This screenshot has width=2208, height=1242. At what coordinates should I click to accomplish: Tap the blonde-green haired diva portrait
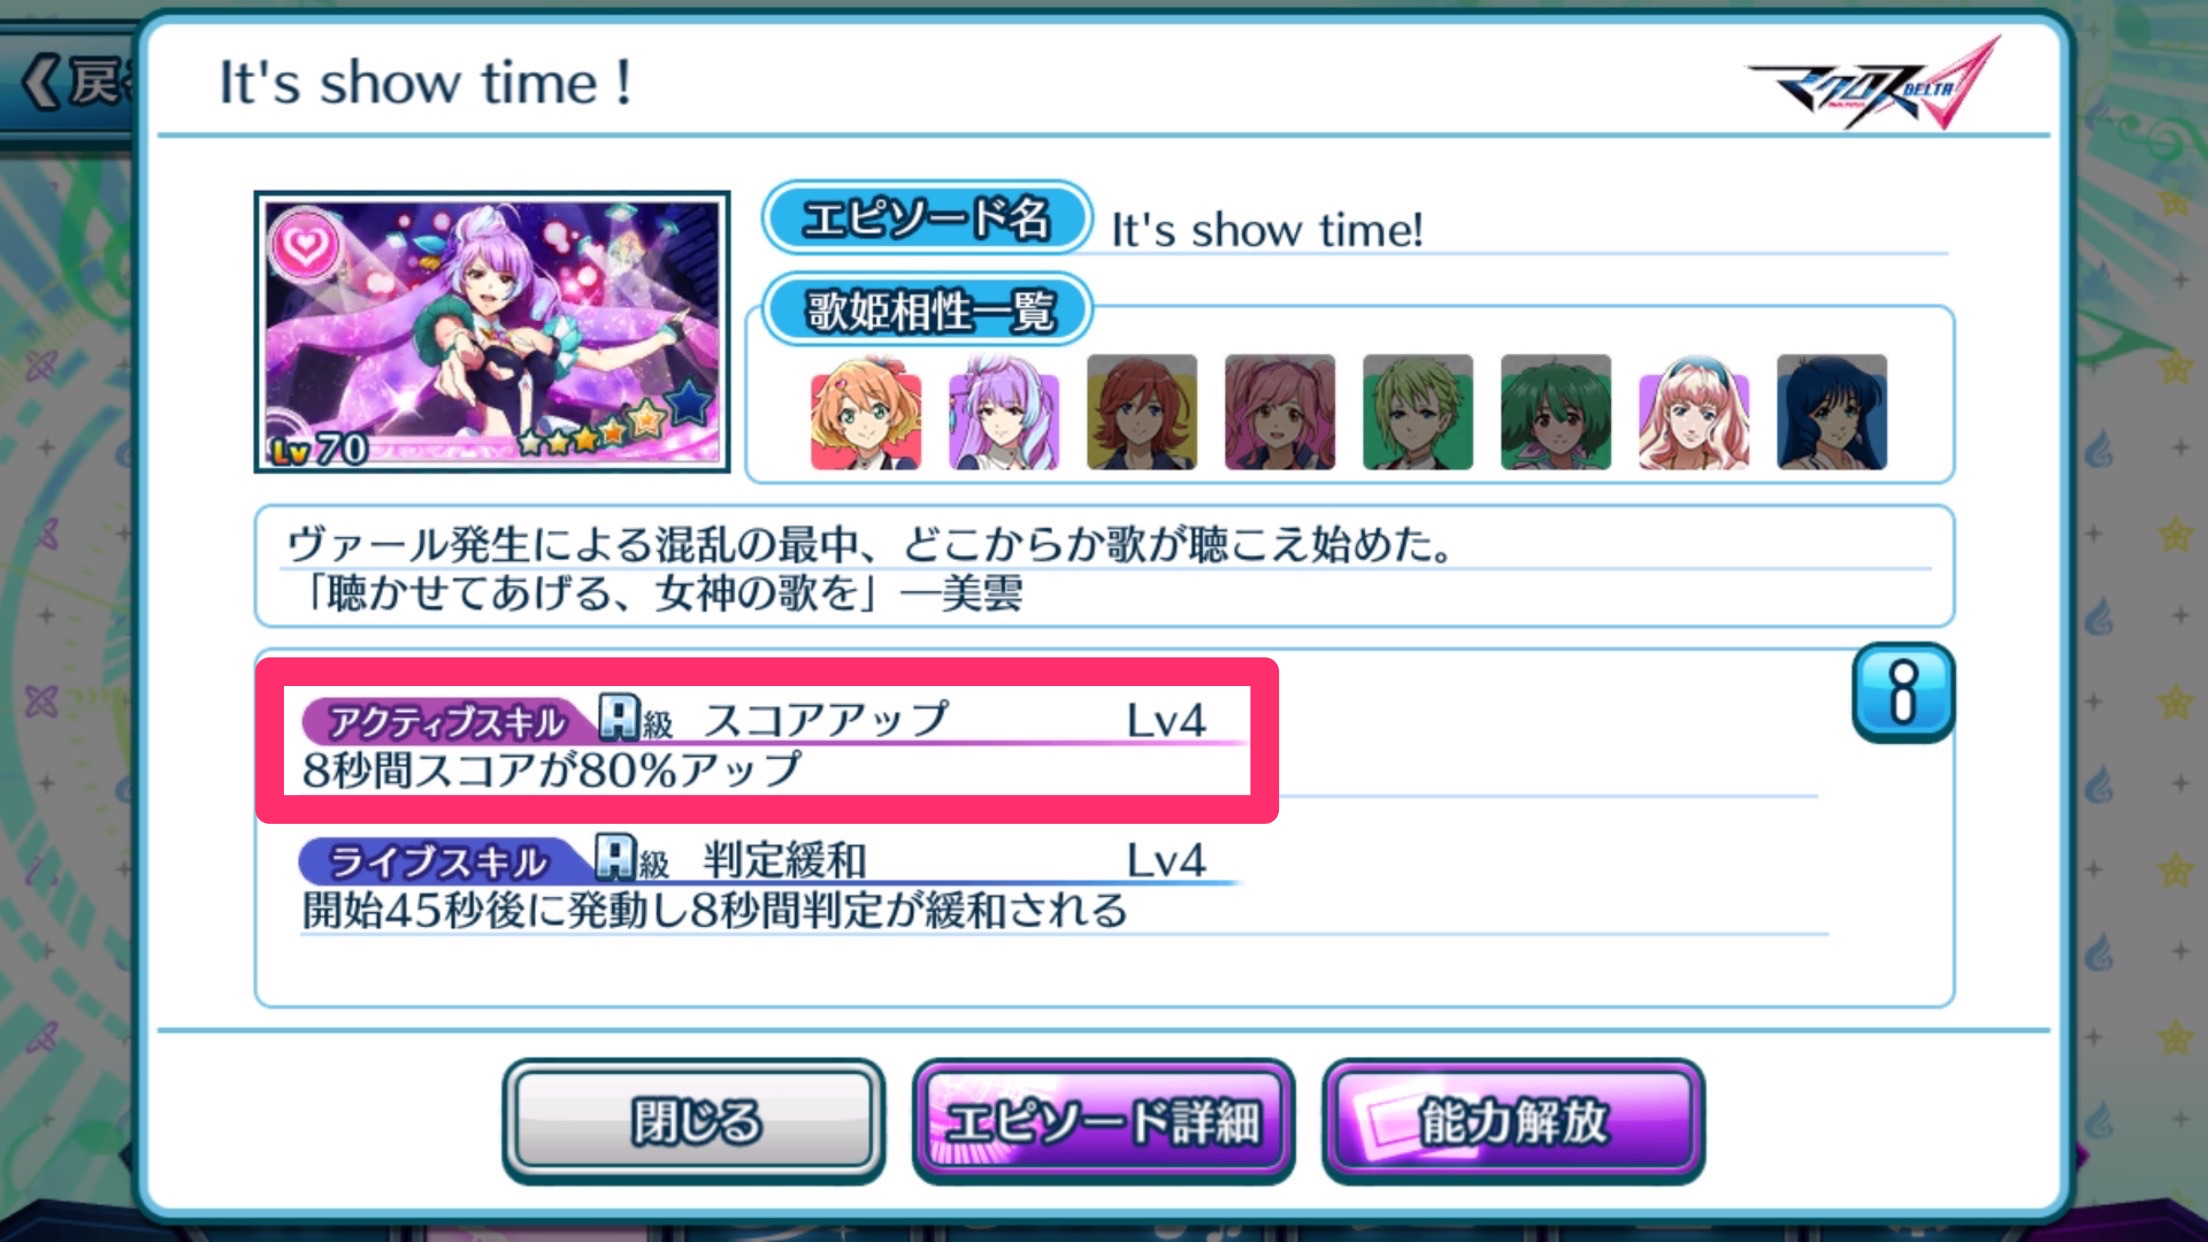point(1418,412)
